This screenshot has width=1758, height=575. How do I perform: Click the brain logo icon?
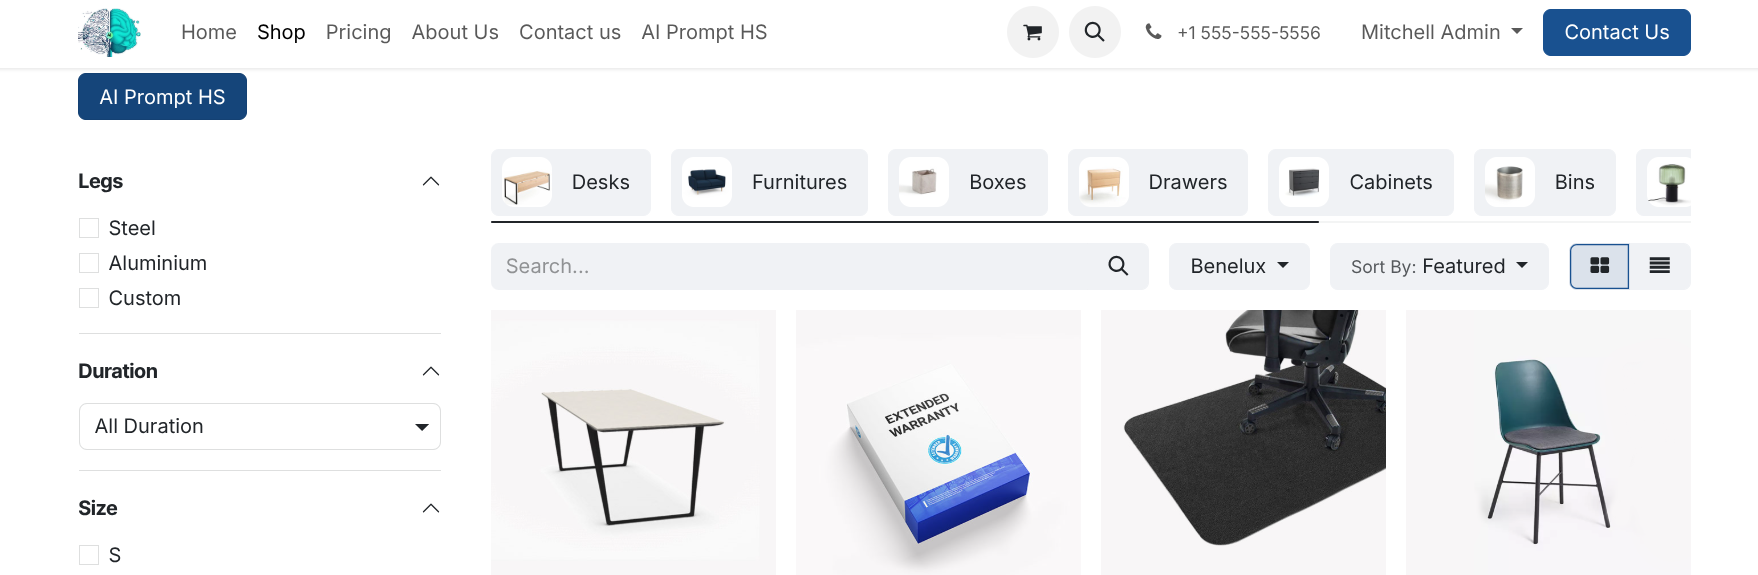coord(109,32)
